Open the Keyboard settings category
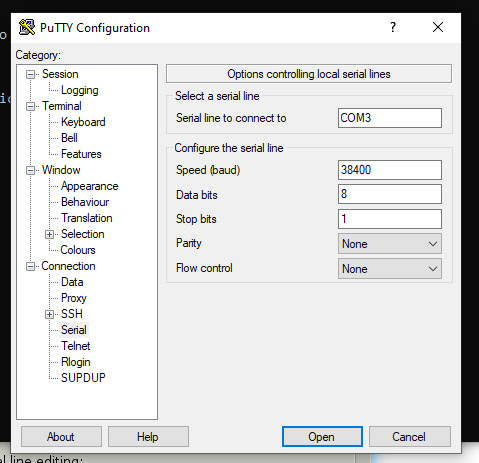Screen dimensions: 479x463 [83, 122]
